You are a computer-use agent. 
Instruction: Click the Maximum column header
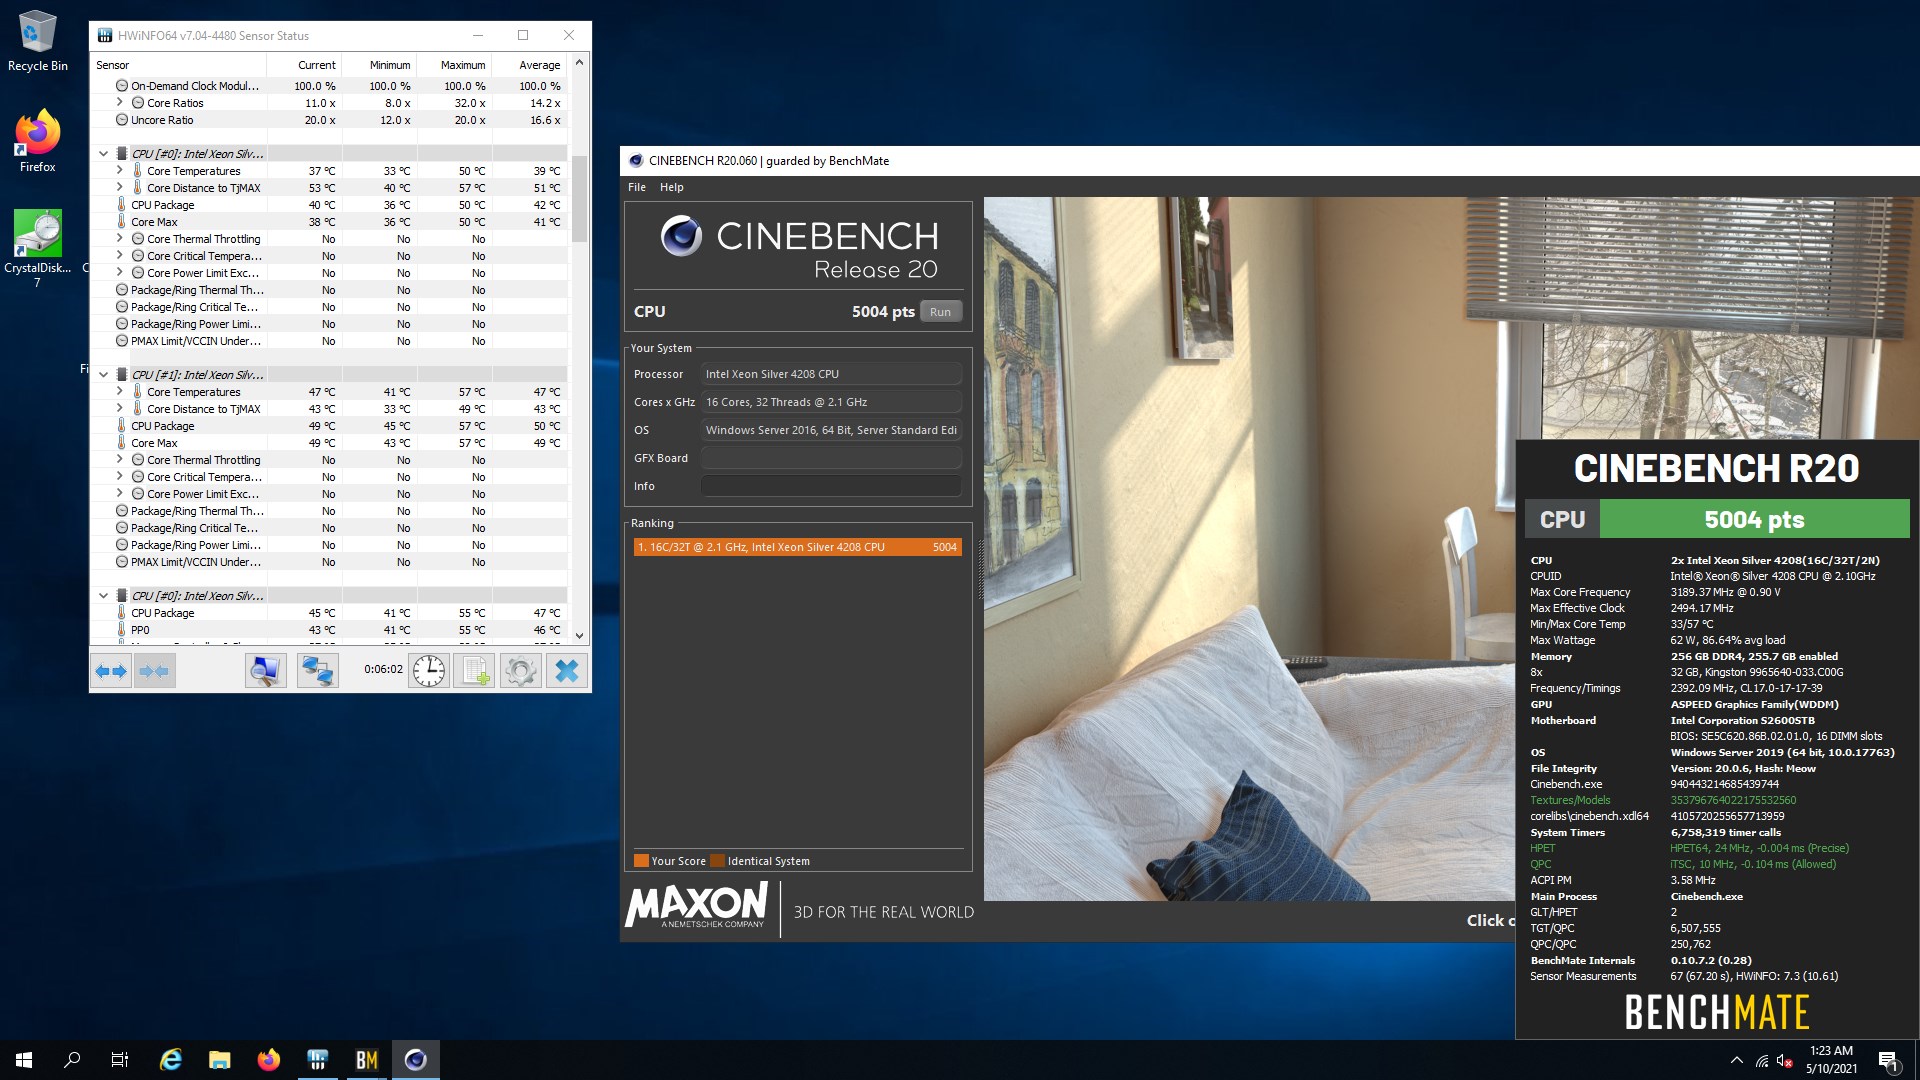454,65
